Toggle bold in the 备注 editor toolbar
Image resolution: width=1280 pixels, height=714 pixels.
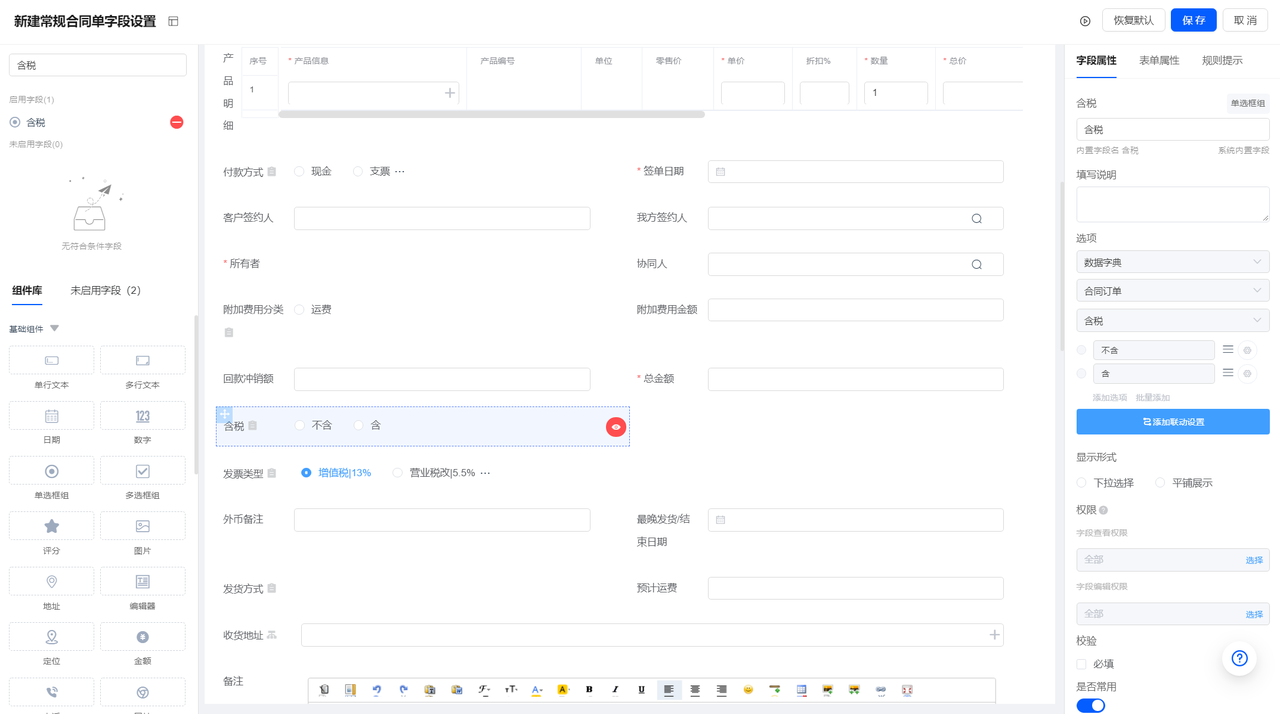[x=589, y=690]
